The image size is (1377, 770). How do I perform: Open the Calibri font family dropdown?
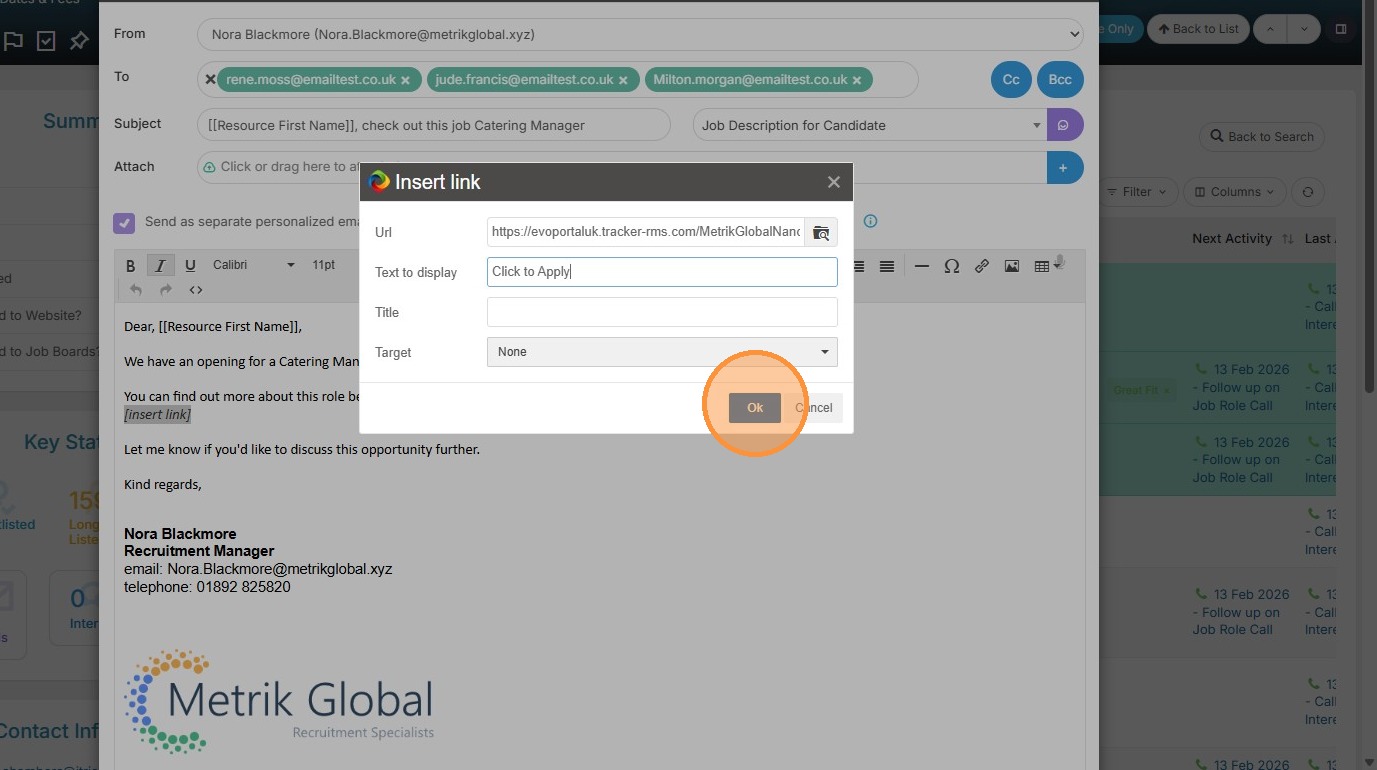(x=254, y=265)
